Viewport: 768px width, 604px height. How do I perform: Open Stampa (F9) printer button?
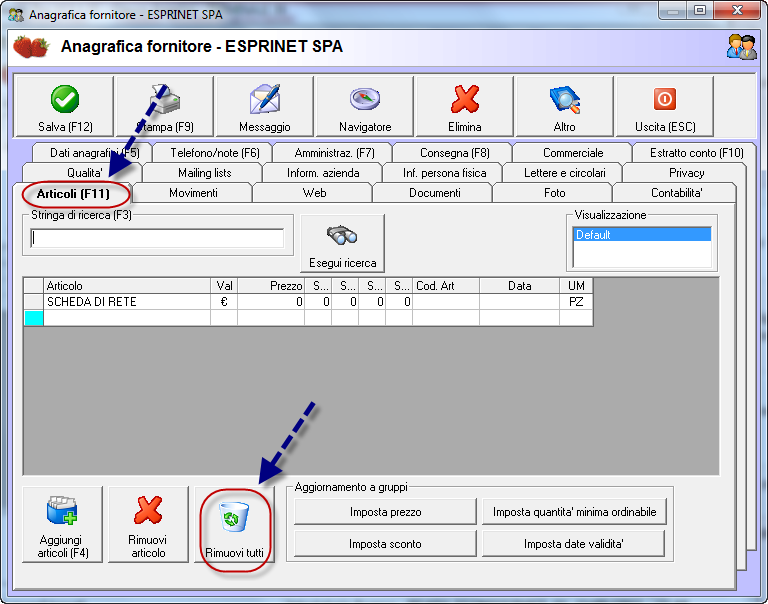(x=165, y=106)
